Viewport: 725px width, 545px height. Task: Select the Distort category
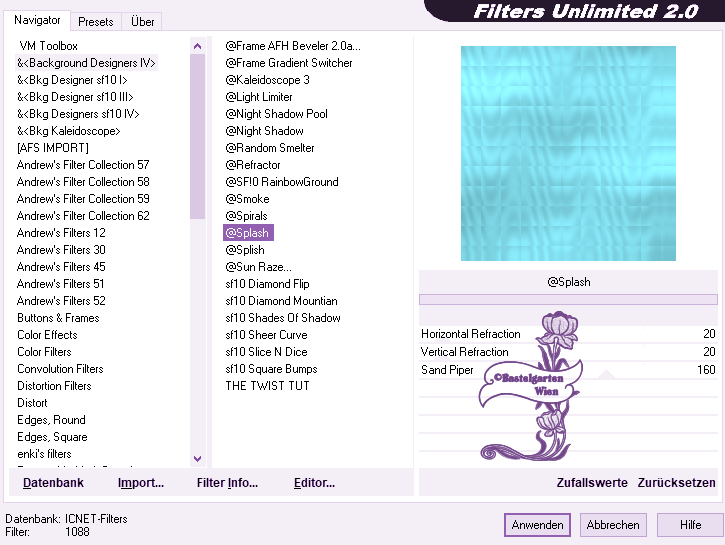click(32, 403)
